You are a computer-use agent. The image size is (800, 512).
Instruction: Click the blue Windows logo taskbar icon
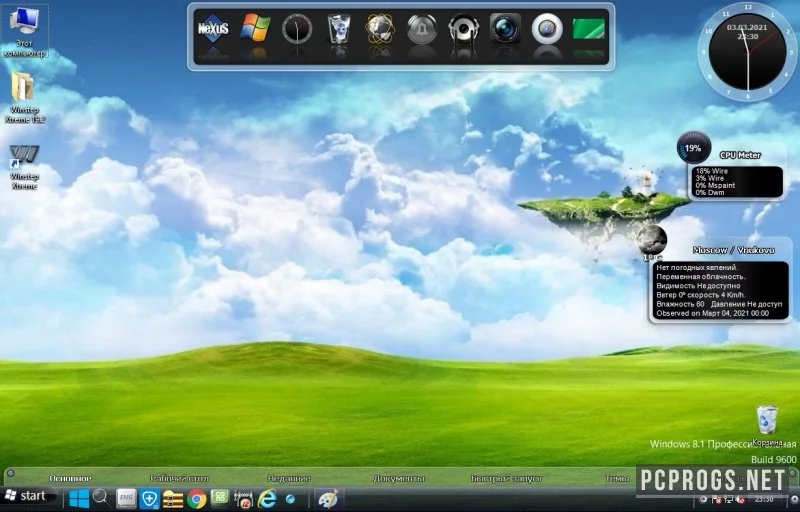tap(79, 499)
